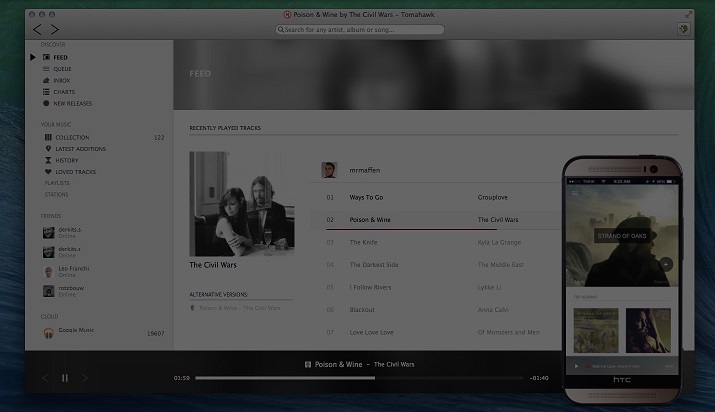Click the Latest Additions pin icon
The width and height of the screenshot is (715, 412).
click(48, 149)
